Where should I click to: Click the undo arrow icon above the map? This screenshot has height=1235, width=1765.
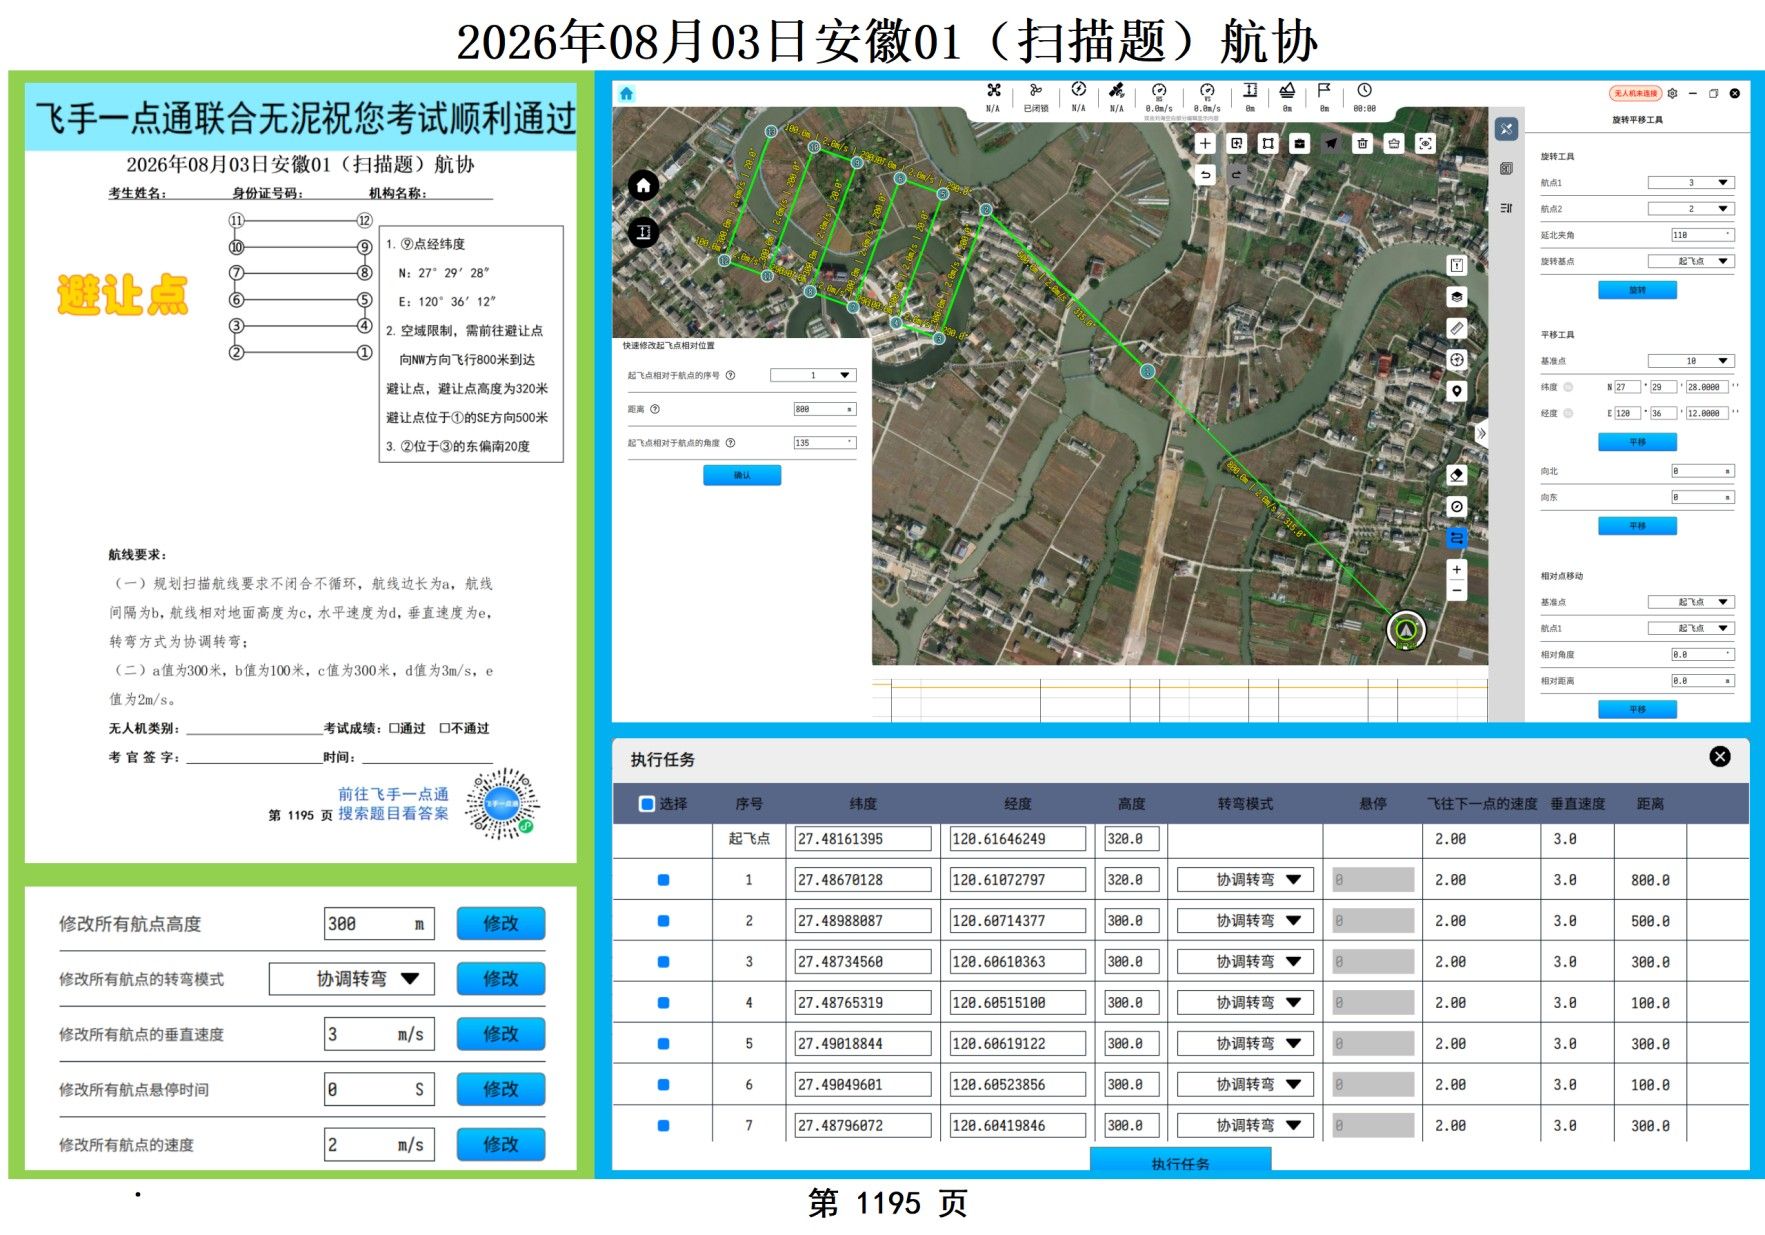coord(1205,175)
